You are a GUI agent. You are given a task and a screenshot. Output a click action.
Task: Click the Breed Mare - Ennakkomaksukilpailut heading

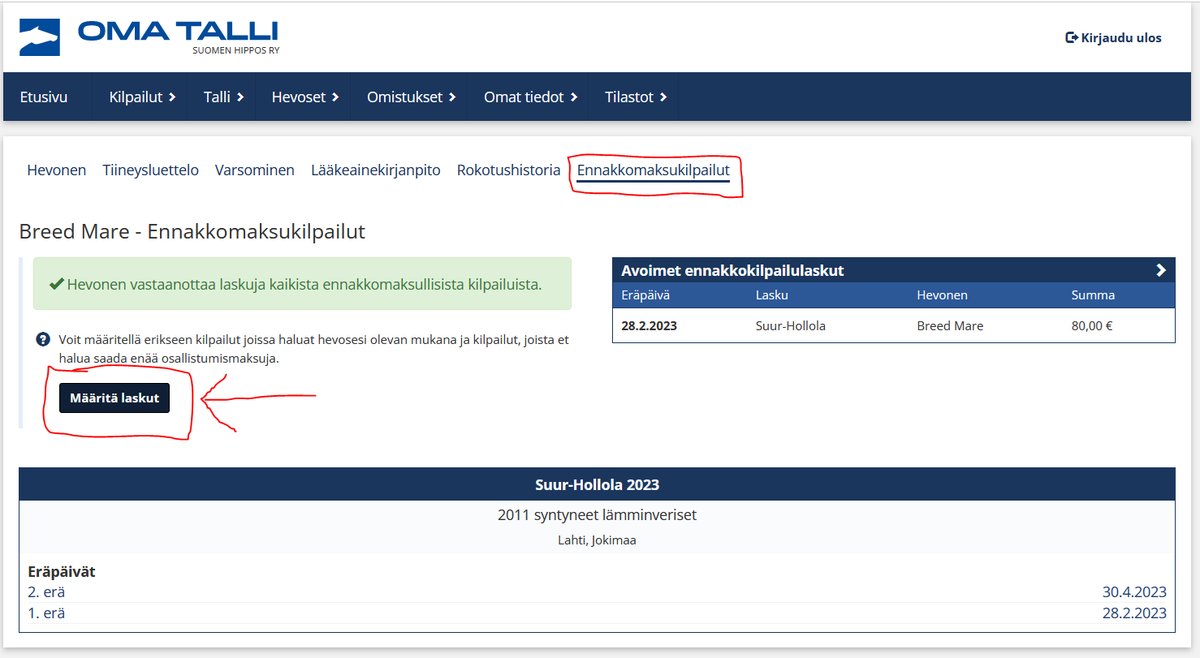[192, 231]
